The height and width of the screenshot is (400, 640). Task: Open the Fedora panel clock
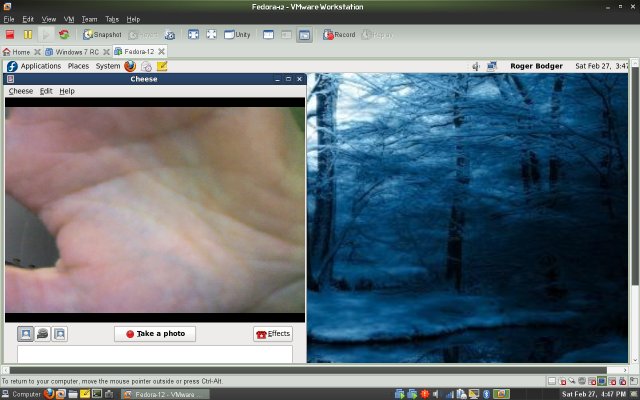(x=601, y=66)
